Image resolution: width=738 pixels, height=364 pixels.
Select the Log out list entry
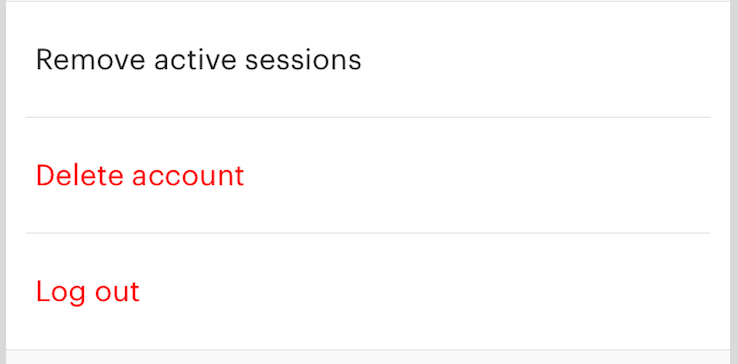click(368, 291)
